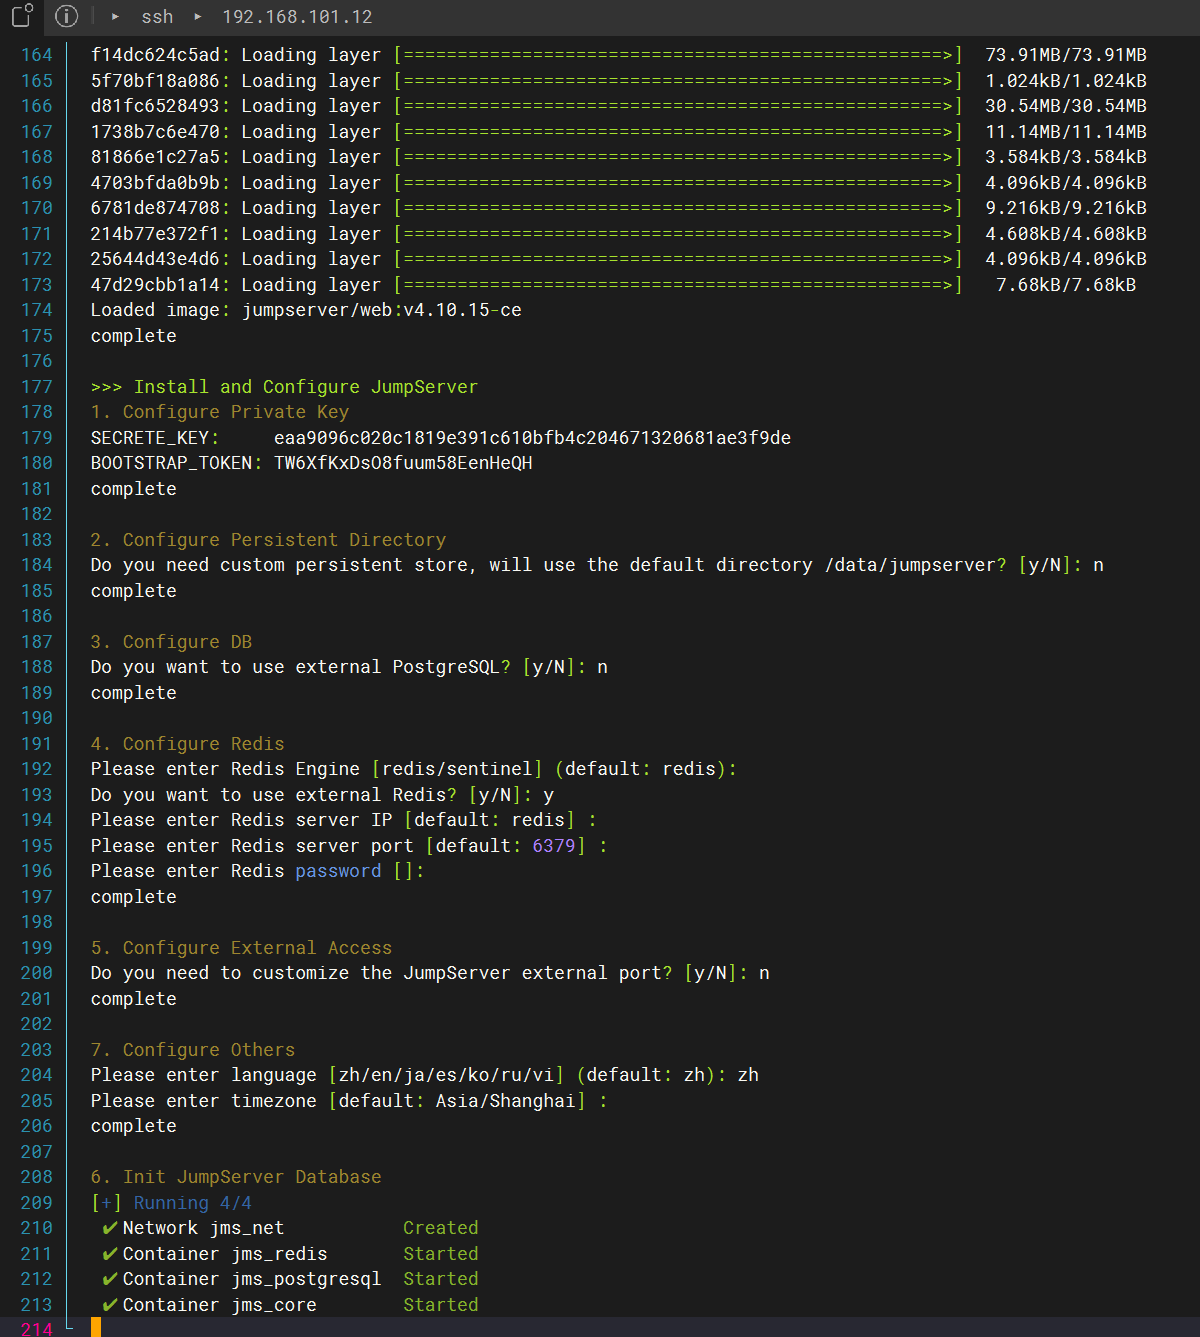Click the '2. Configure Persistent Directory' heading
This screenshot has height=1337, width=1200.
point(268,540)
